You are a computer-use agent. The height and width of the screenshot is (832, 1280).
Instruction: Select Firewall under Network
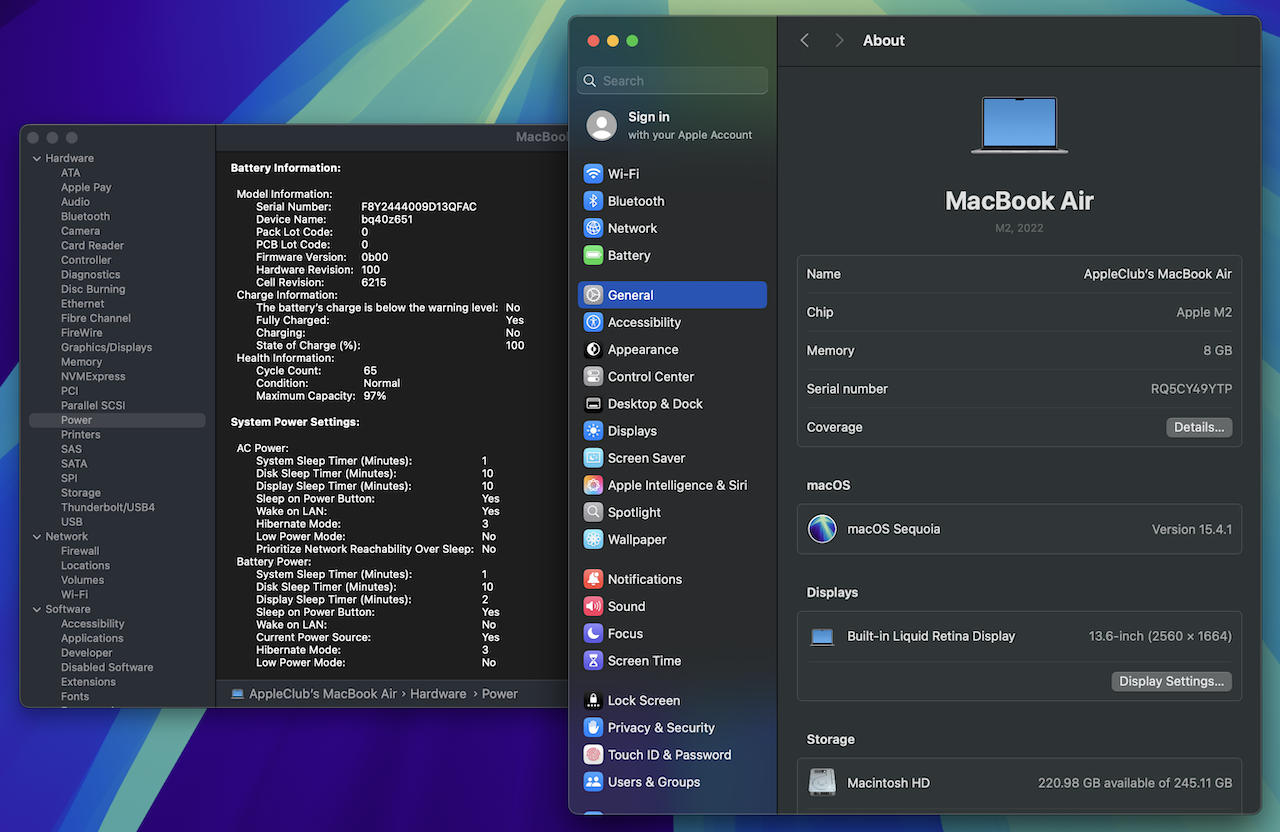(x=80, y=551)
